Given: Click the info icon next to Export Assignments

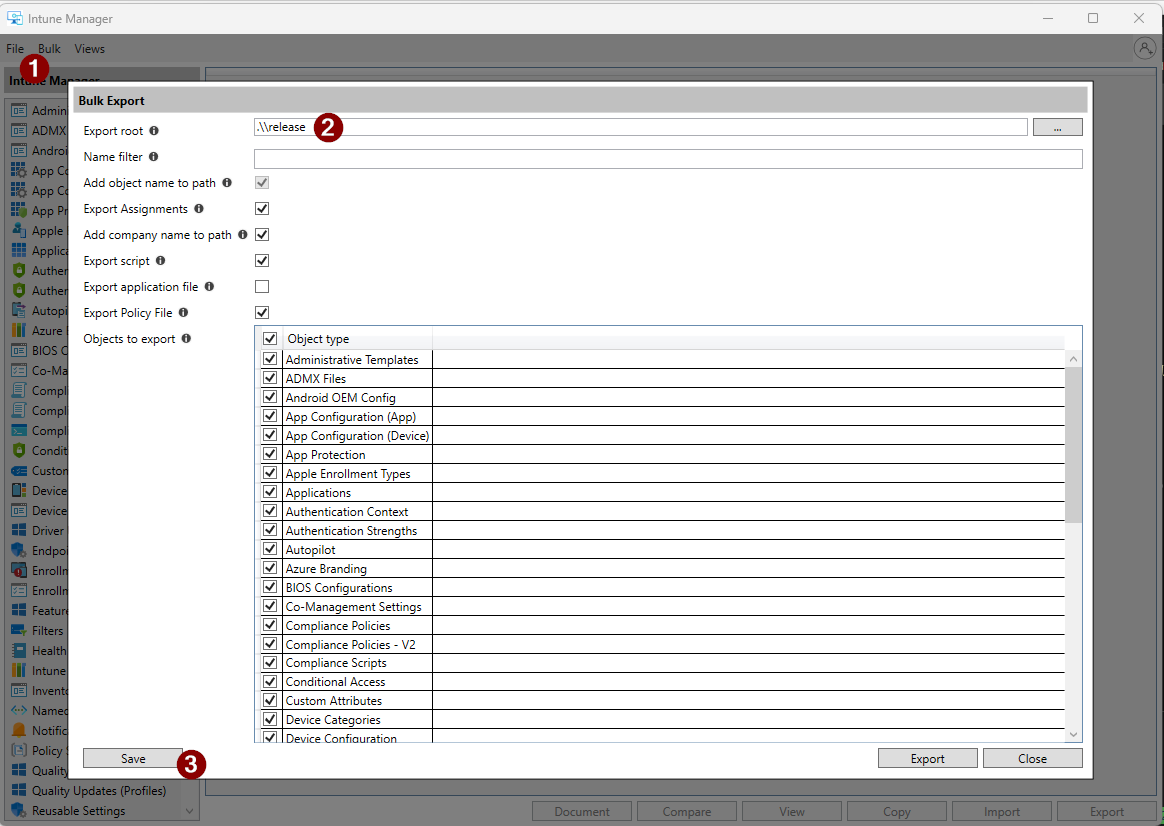Looking at the screenshot, I should 198,209.
